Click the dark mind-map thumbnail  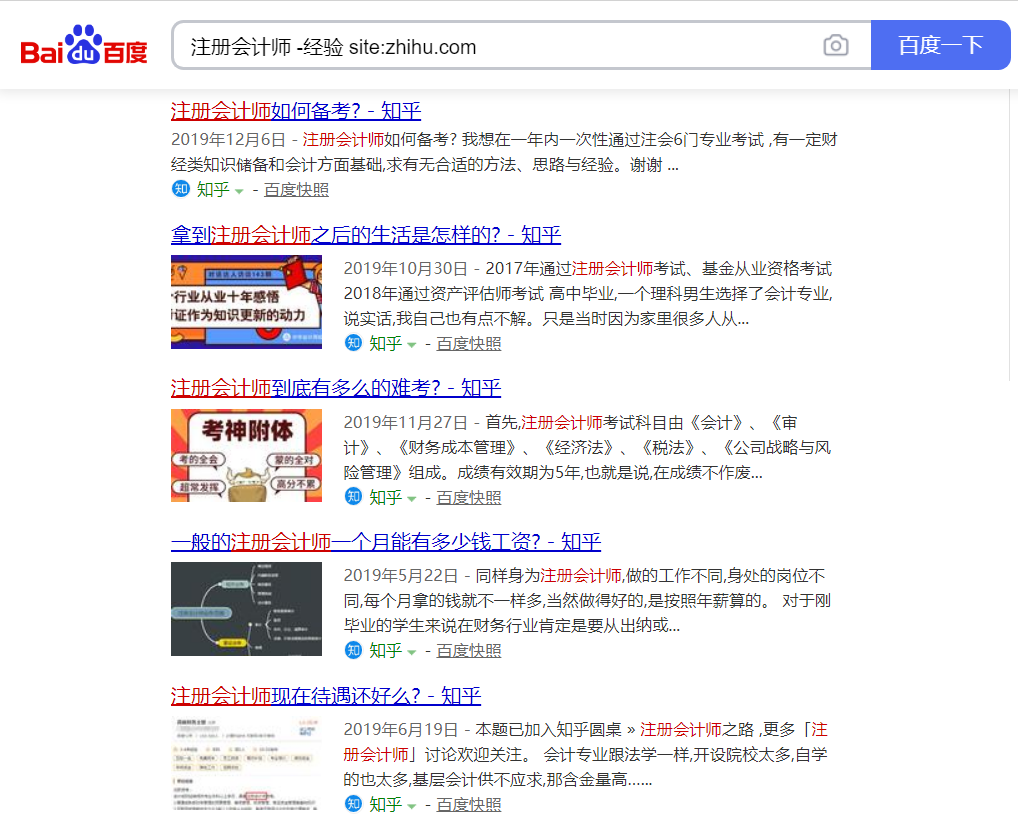pos(246,609)
